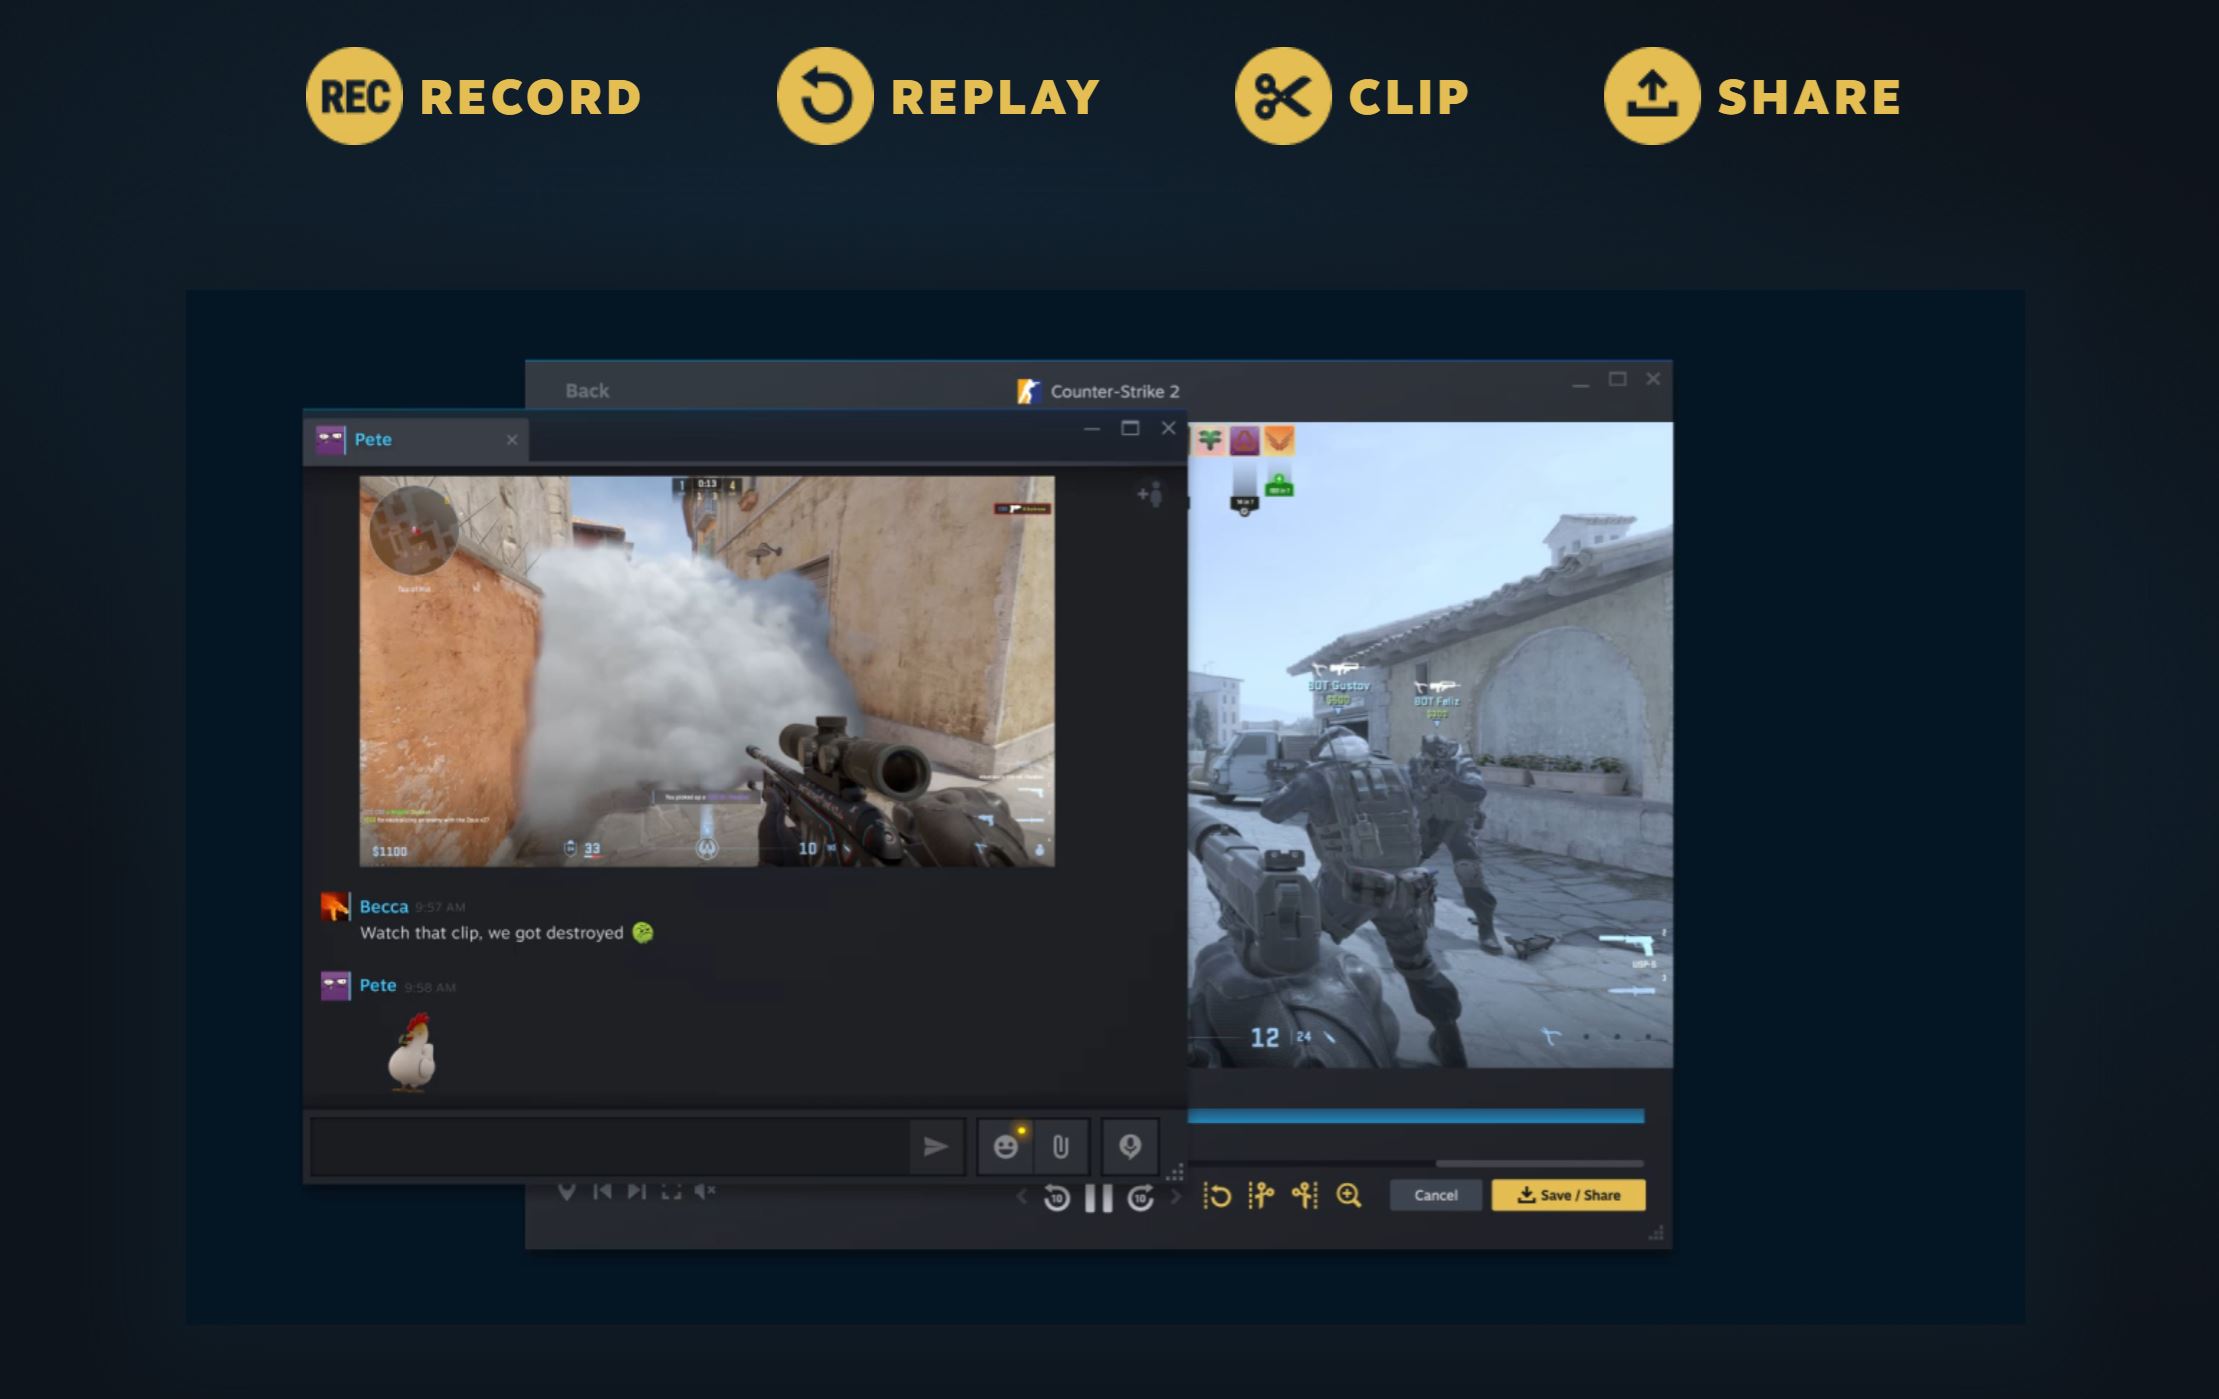Rewind the recording 10 seconds
This screenshot has height=1399, width=2219.
click(x=1056, y=1197)
